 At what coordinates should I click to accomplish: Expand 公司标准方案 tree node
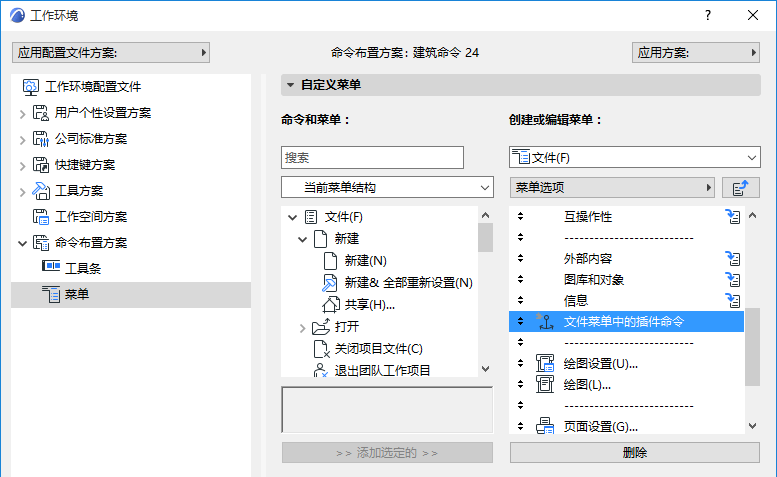(x=22, y=140)
